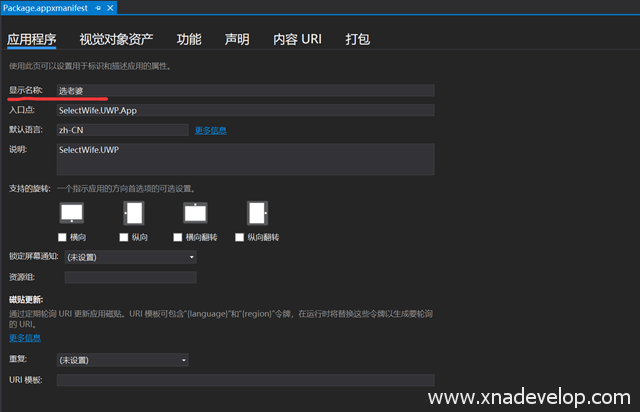Open the 锁定屏幕通知 dropdown
The height and width of the screenshot is (412, 640).
[x=127, y=257]
